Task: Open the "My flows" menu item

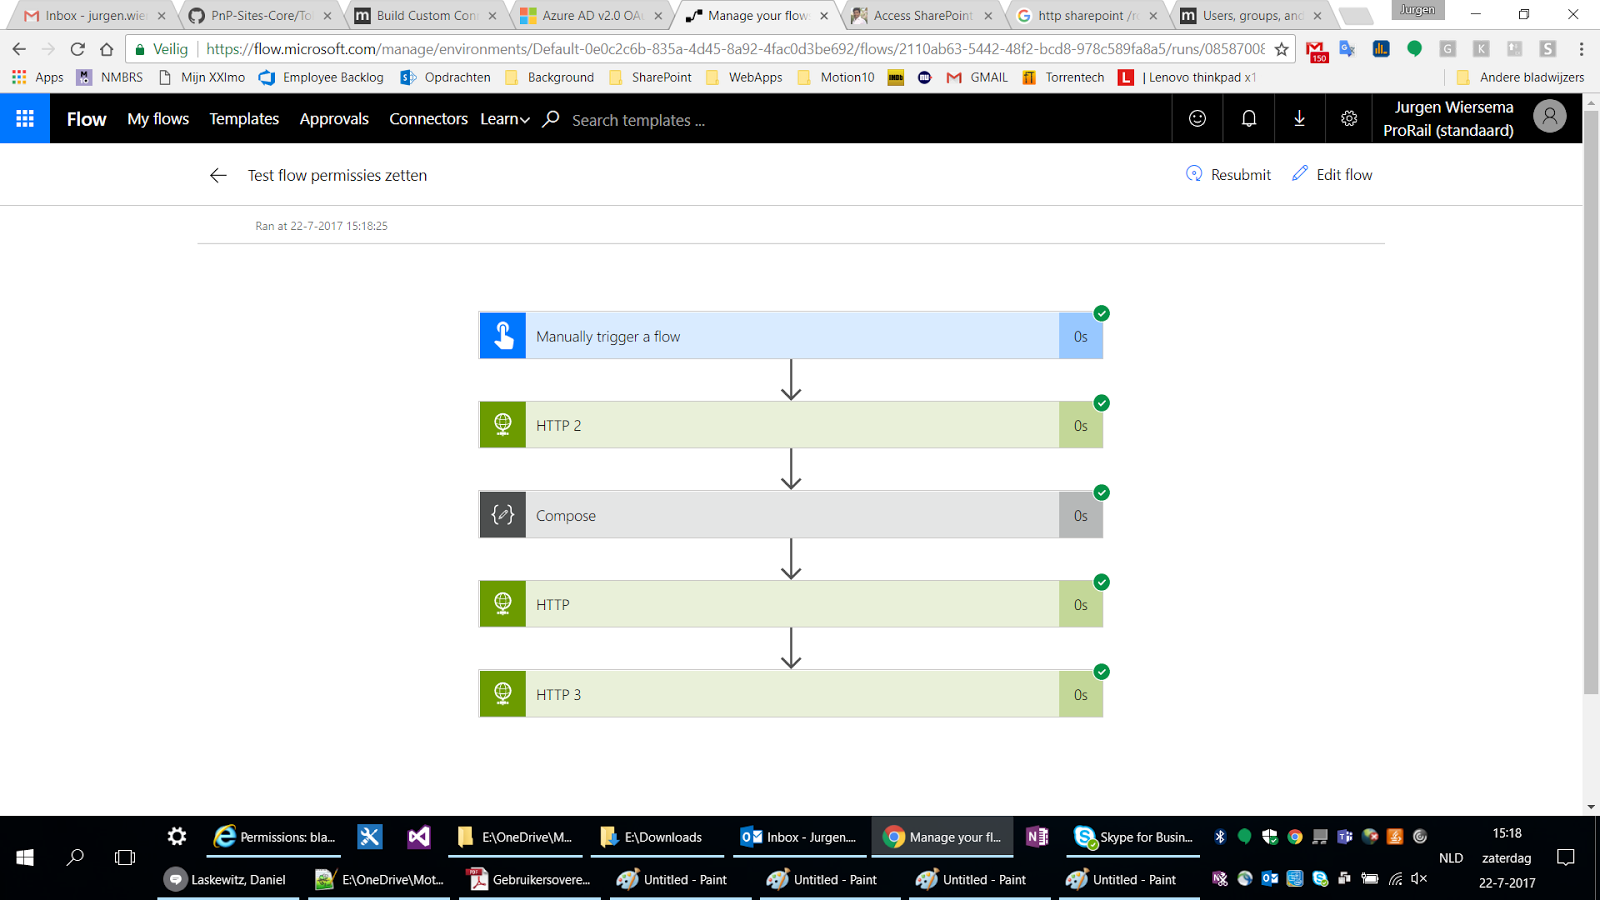Action: 157,119
